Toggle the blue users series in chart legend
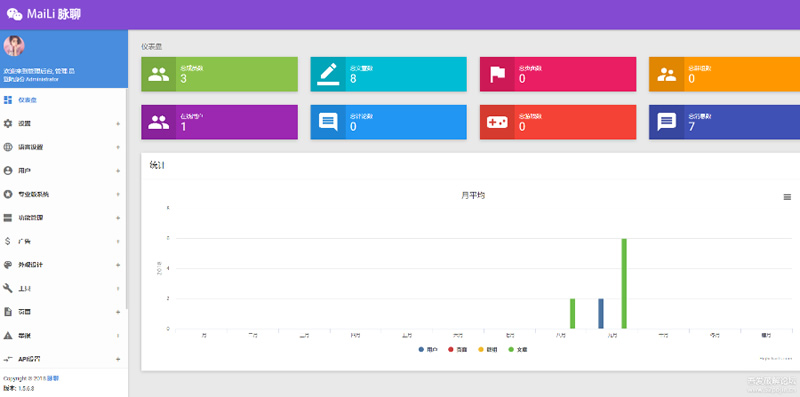Viewport: 800px width, 397px height. click(x=428, y=350)
